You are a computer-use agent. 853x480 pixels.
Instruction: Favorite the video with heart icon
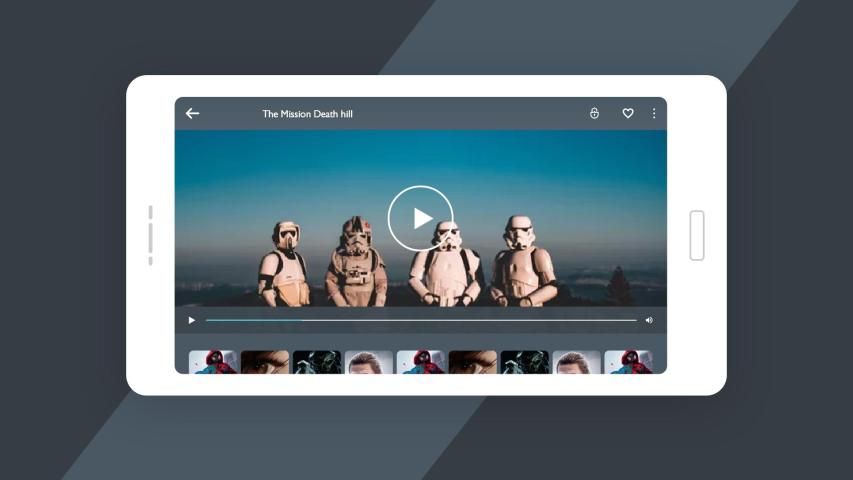point(628,114)
